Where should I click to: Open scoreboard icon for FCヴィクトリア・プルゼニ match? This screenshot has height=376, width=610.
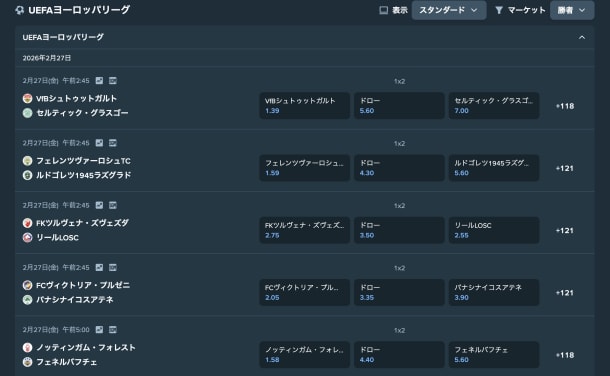[113, 267]
